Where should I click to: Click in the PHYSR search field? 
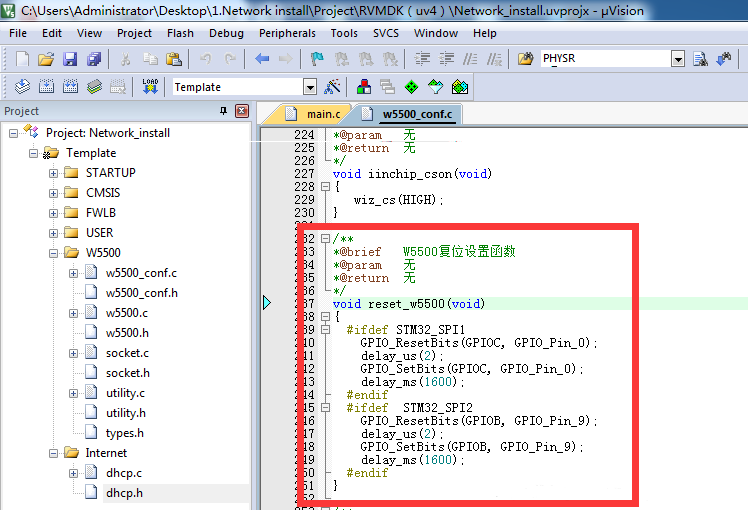tap(606, 59)
